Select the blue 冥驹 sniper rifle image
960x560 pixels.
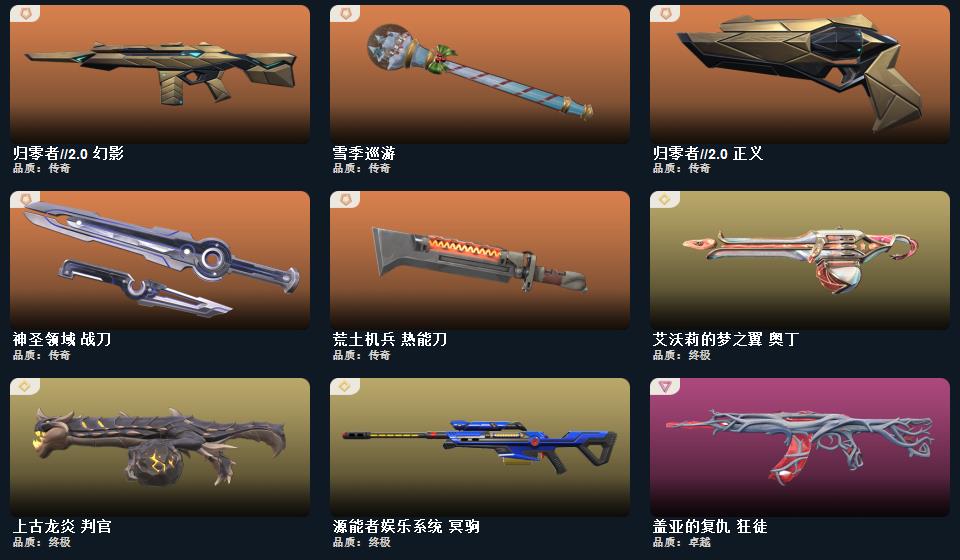[x=479, y=446]
